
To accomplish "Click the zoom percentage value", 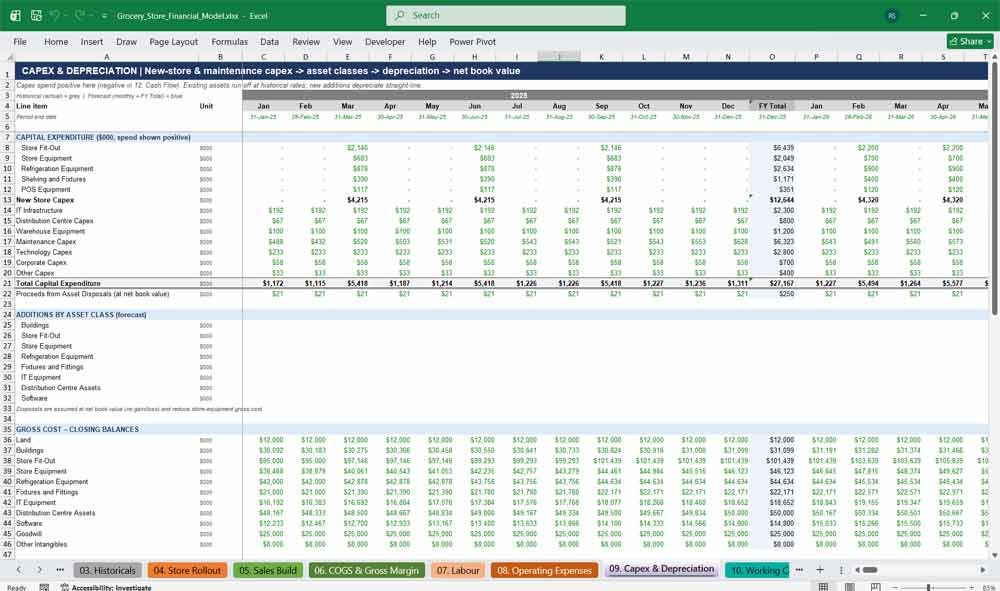I will (988, 587).
